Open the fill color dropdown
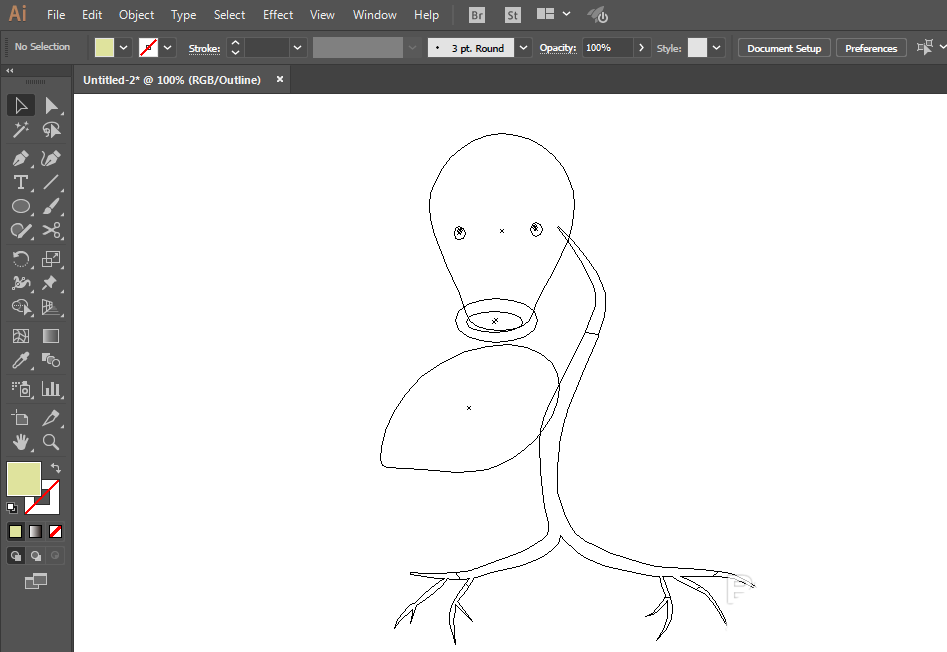Image resolution: width=947 pixels, height=652 pixels. pos(124,48)
